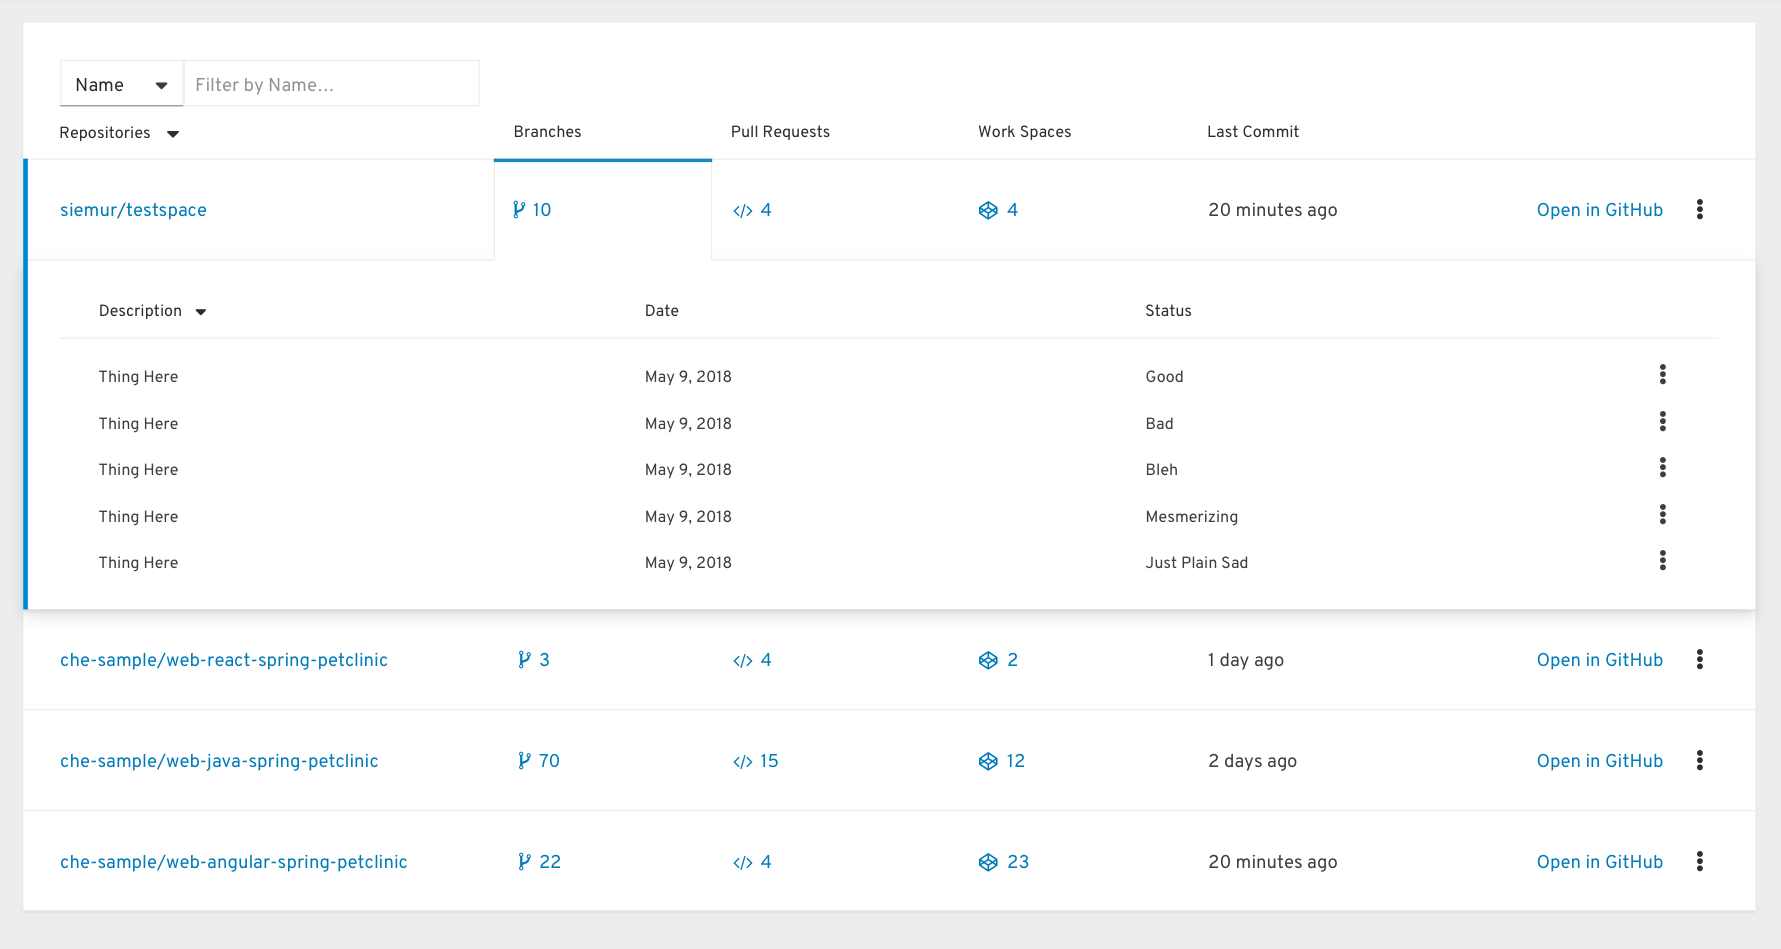Open the kebab menu on the Bad status row
Image resolution: width=1781 pixels, height=949 pixels.
pyautogui.click(x=1662, y=421)
